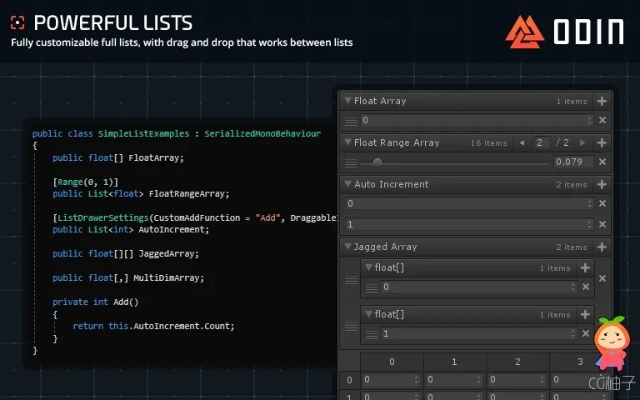The image size is (640, 400).
Task: Click drag handle of Float Array item
Action: pyautogui.click(x=351, y=120)
